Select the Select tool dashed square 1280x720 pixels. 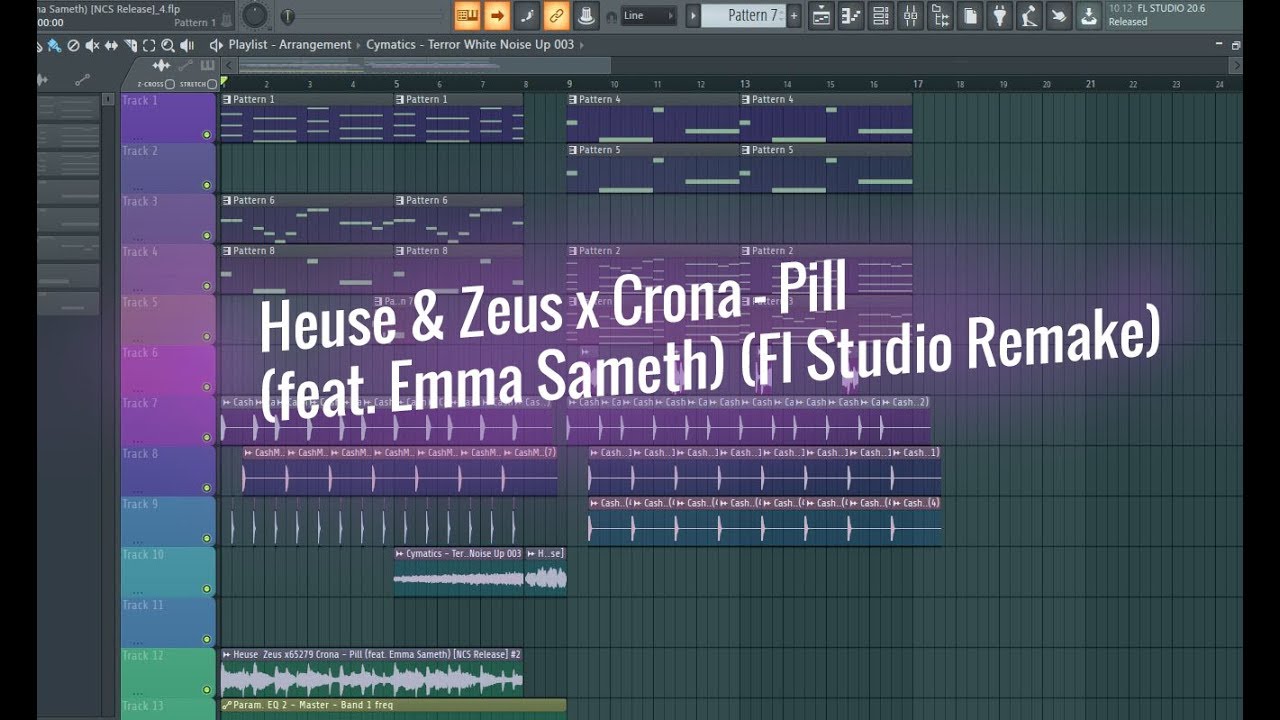click(x=149, y=45)
